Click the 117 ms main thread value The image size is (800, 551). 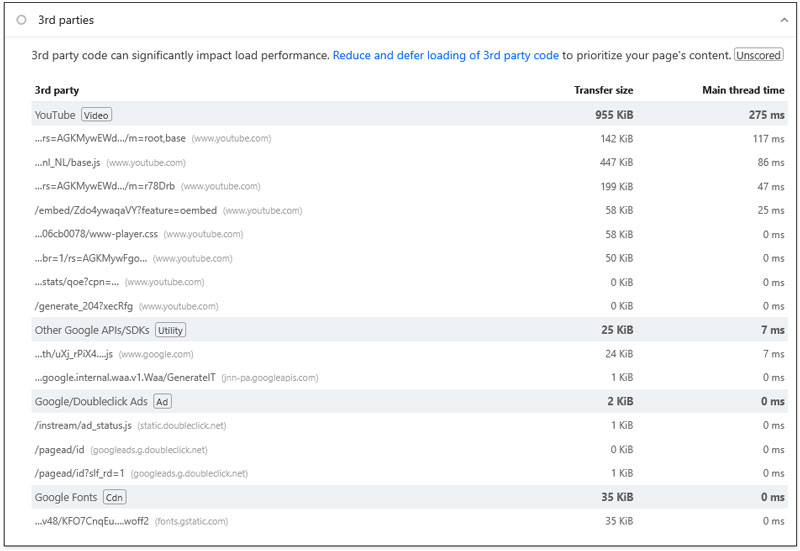(x=768, y=138)
